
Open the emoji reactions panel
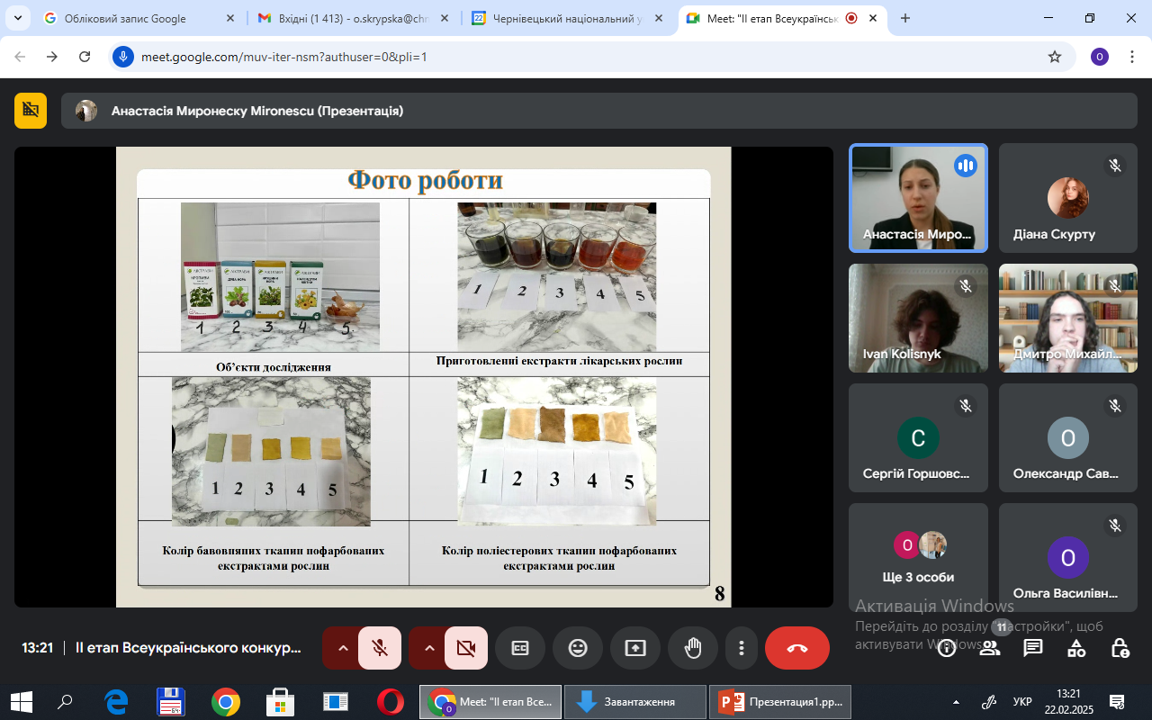click(578, 648)
